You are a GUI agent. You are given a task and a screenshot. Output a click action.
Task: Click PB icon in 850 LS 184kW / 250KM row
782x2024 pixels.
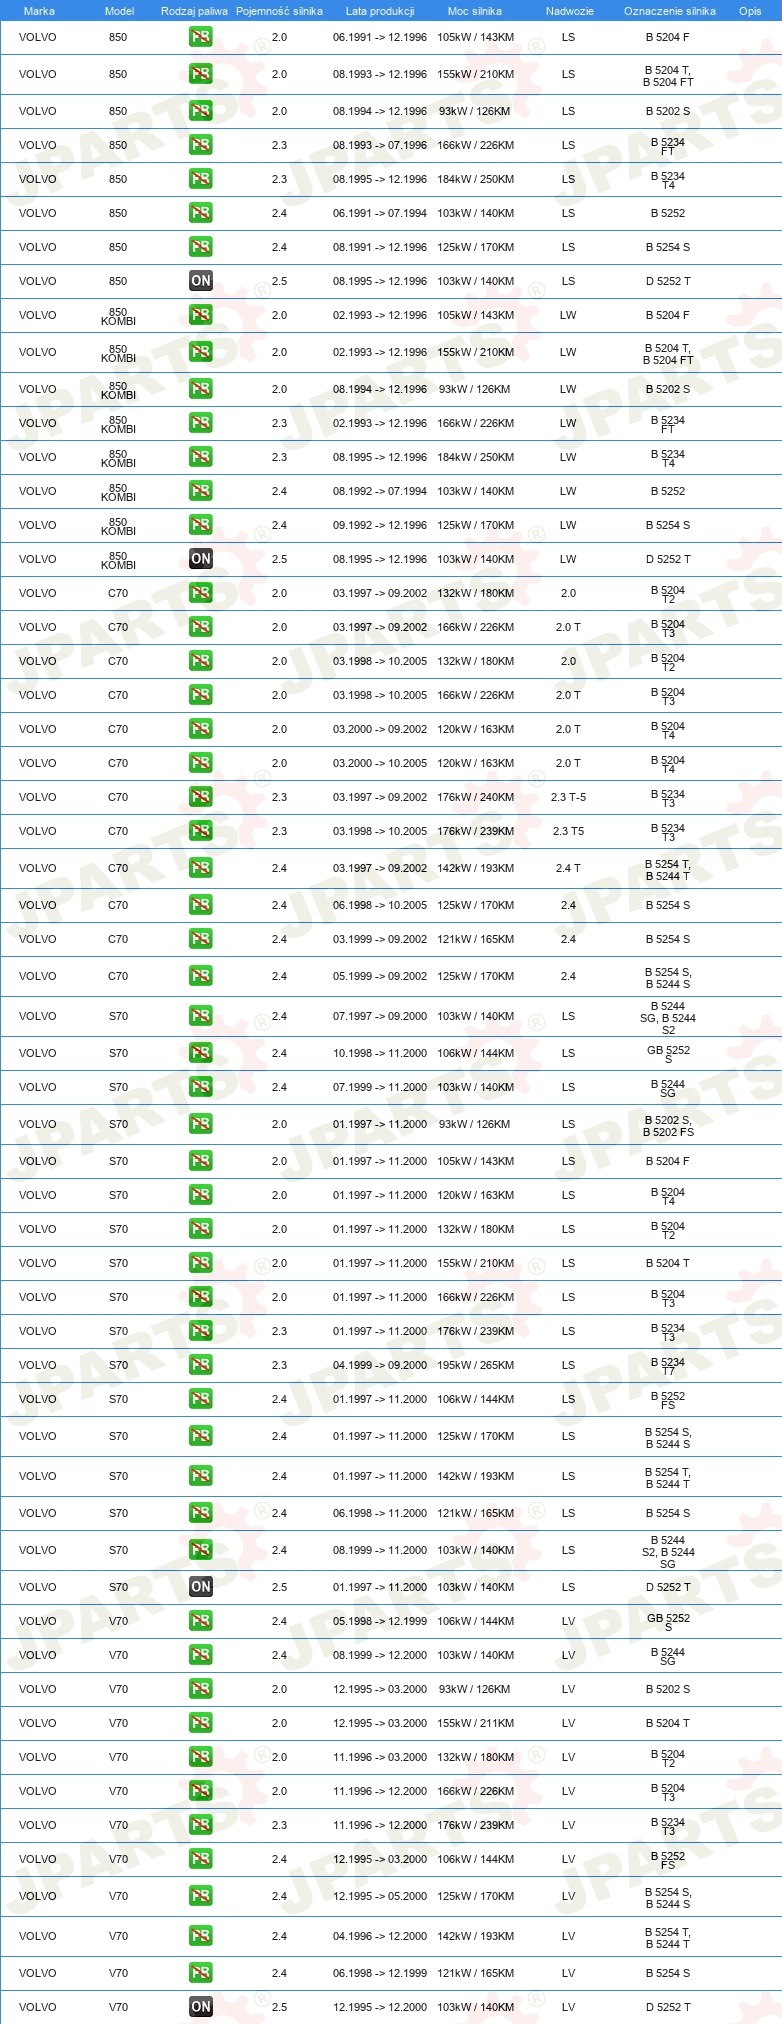point(201,179)
